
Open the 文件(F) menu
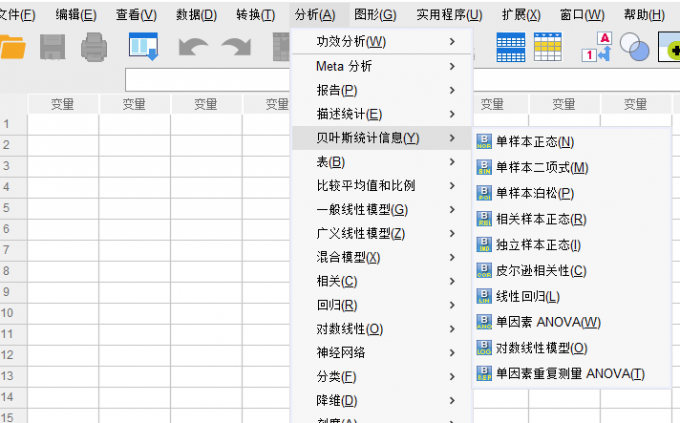[16, 15]
